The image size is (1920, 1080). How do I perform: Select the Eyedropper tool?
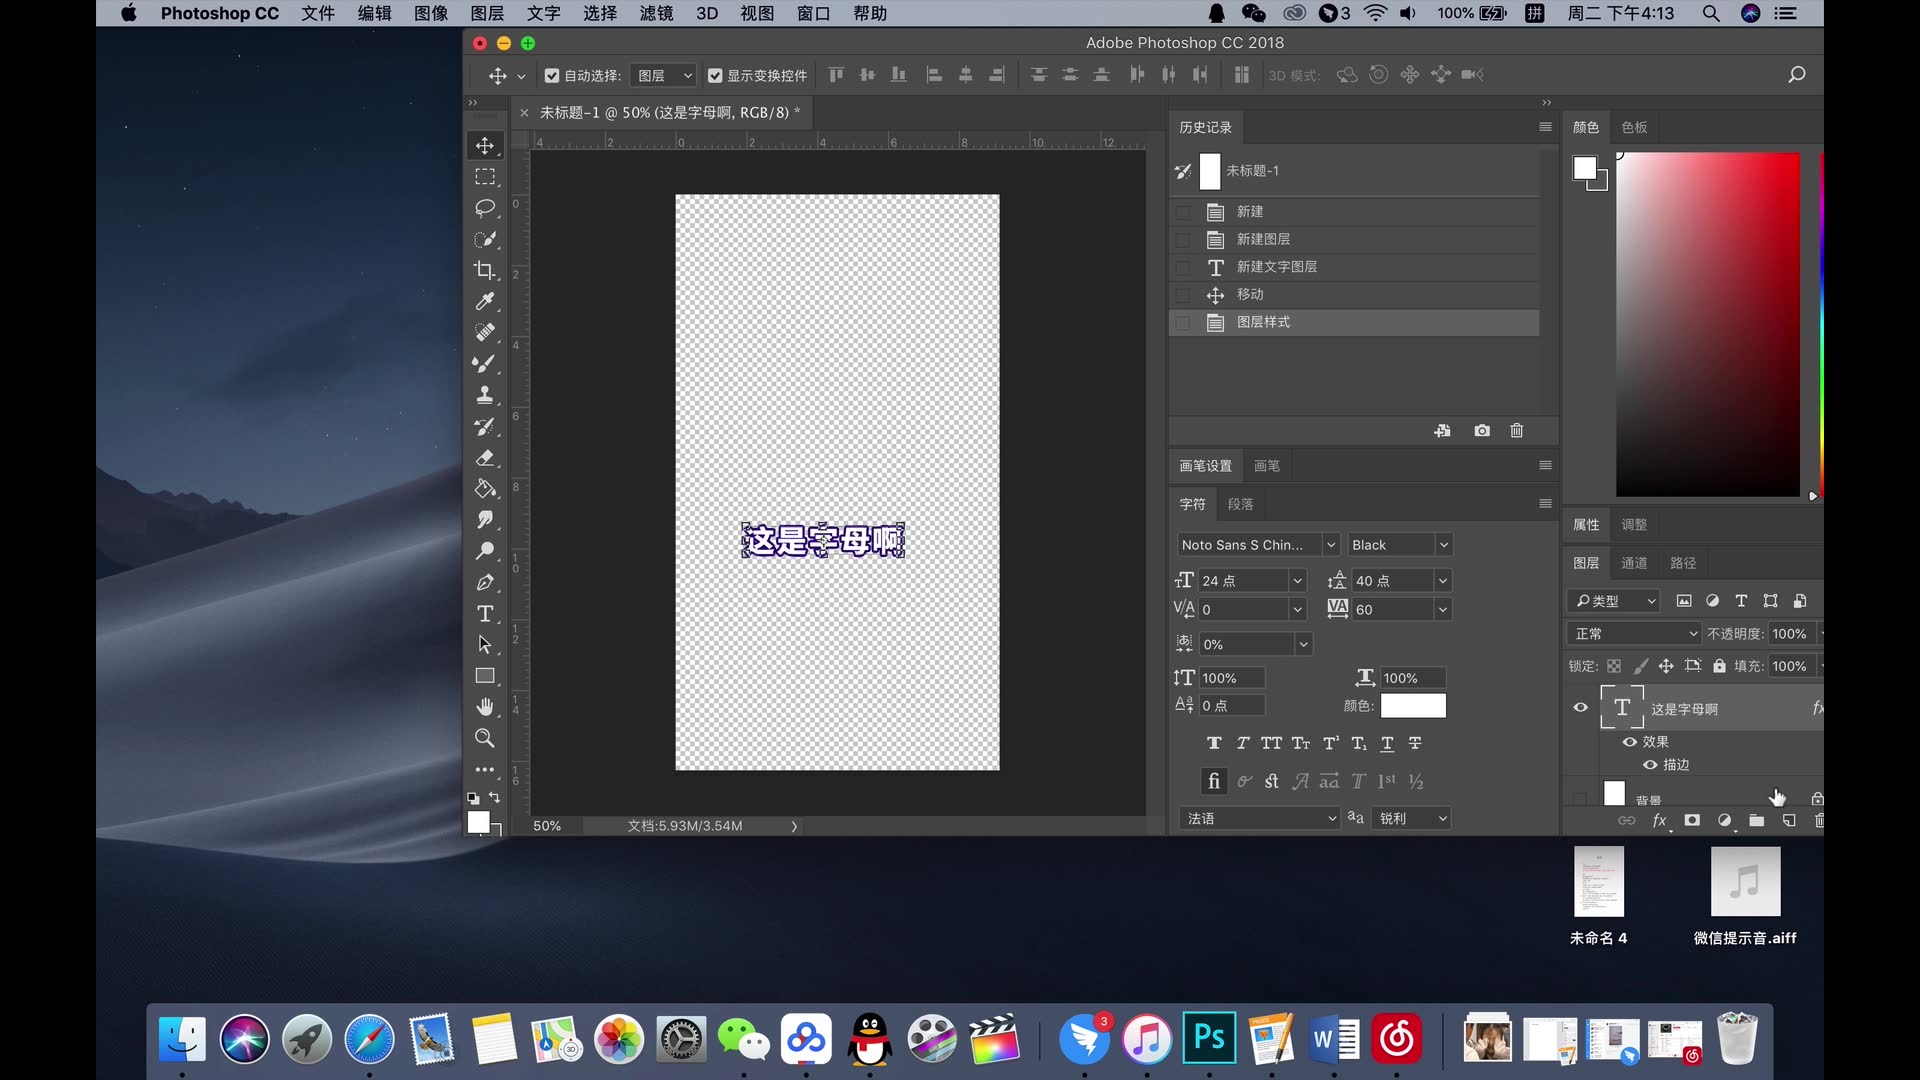(x=485, y=301)
